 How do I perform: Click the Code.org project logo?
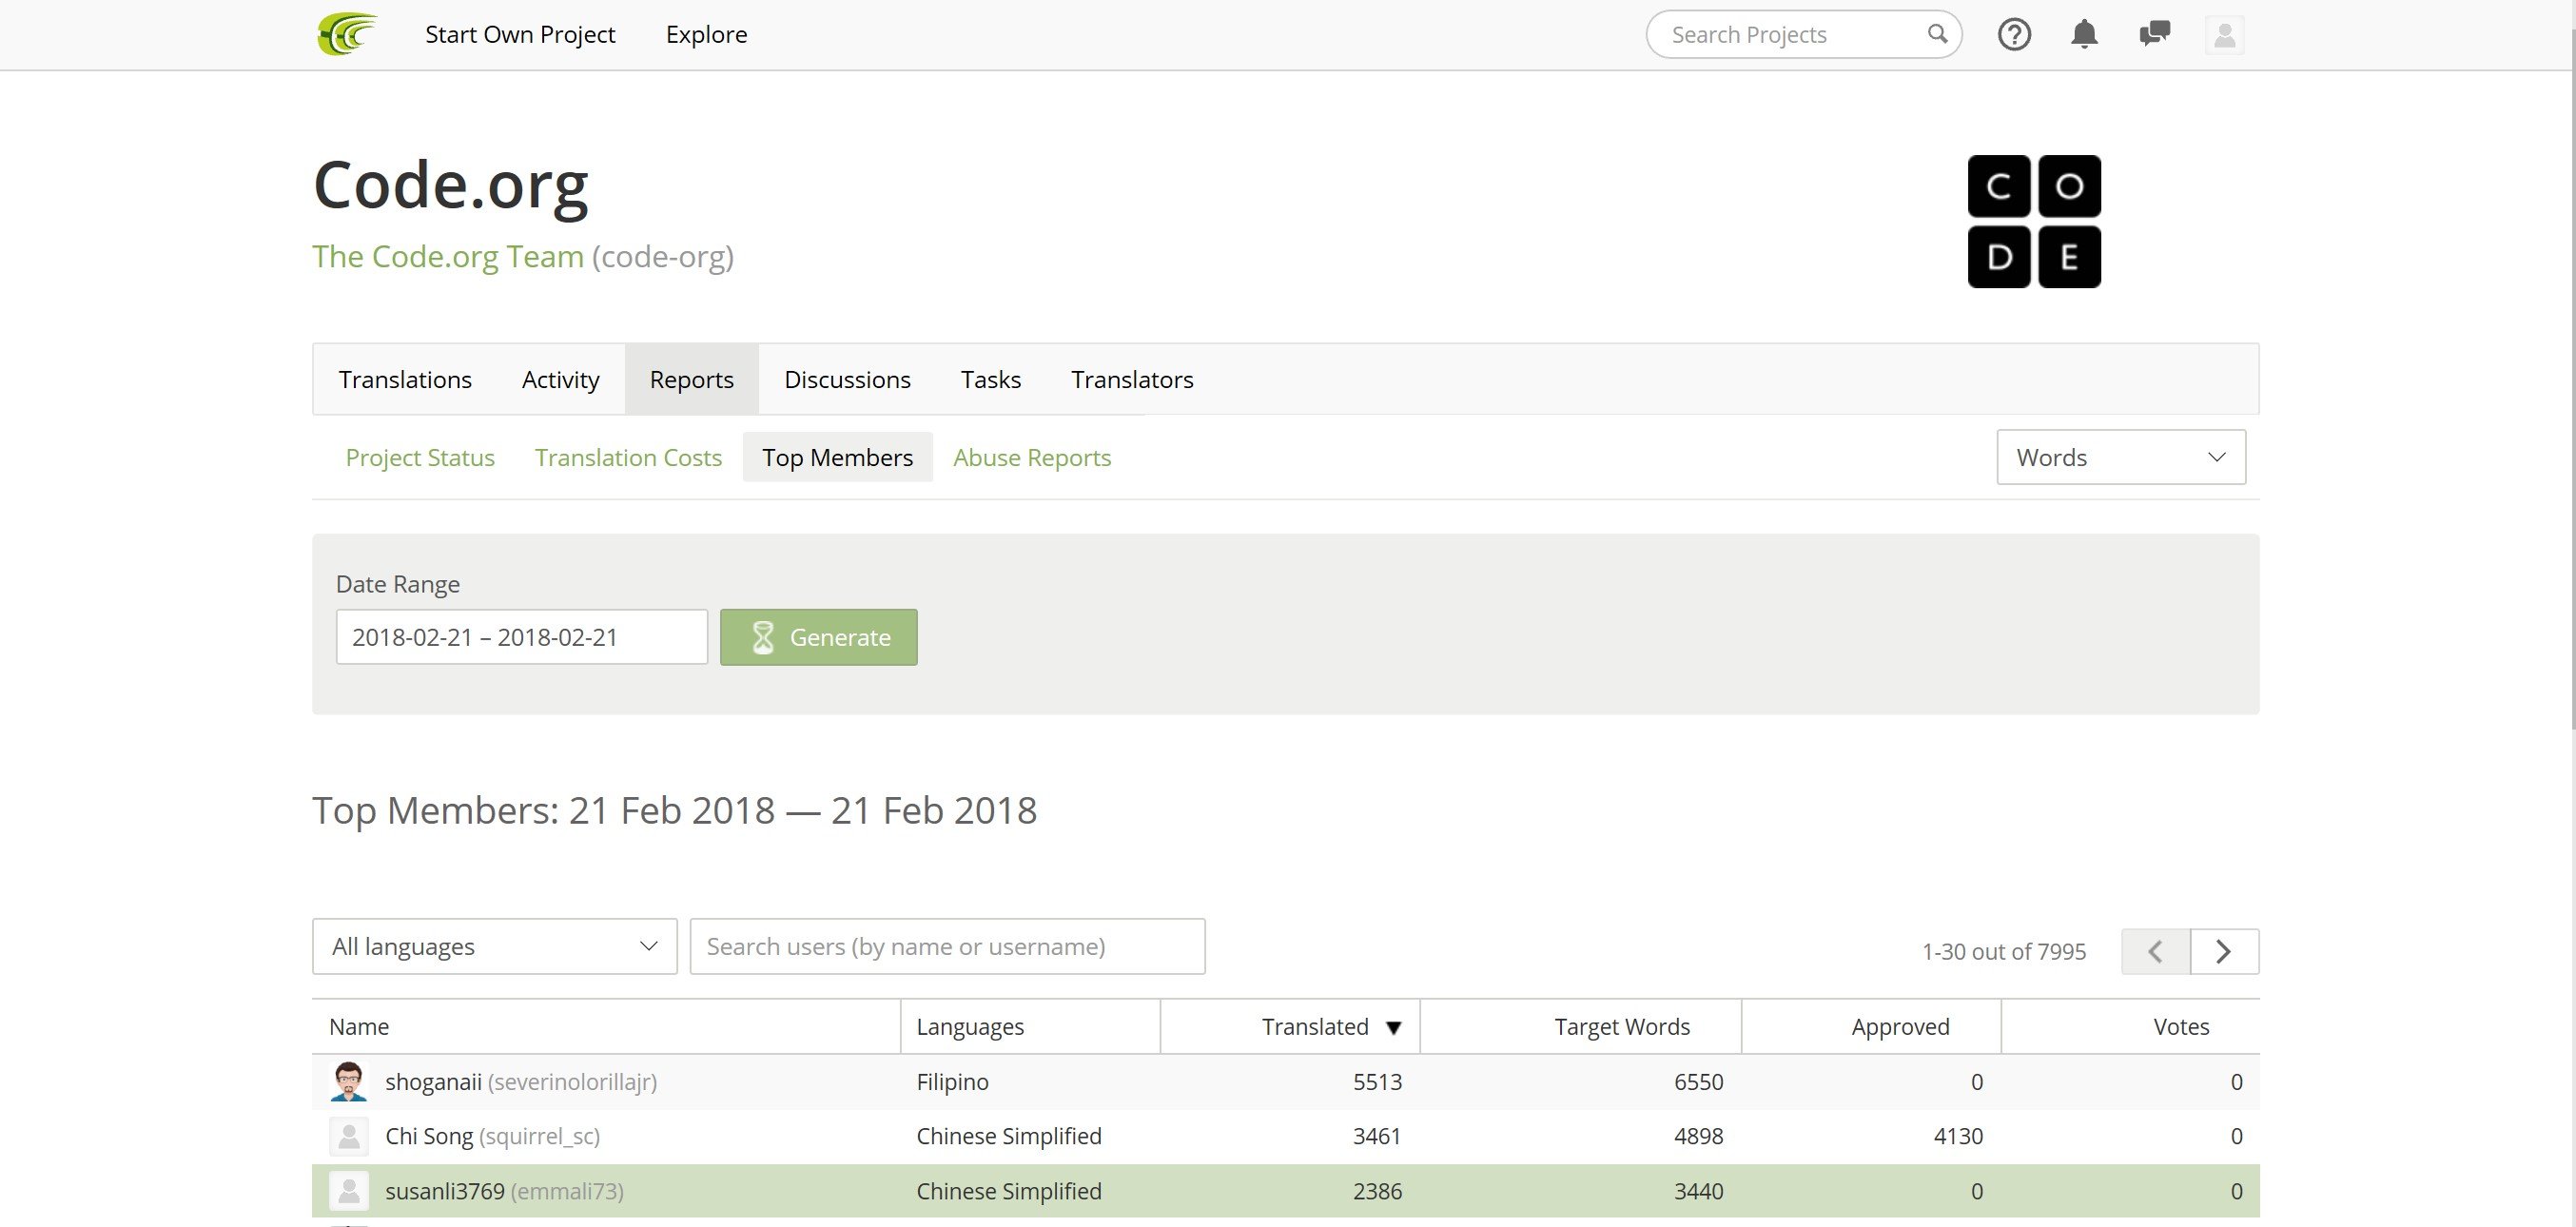tap(2034, 221)
